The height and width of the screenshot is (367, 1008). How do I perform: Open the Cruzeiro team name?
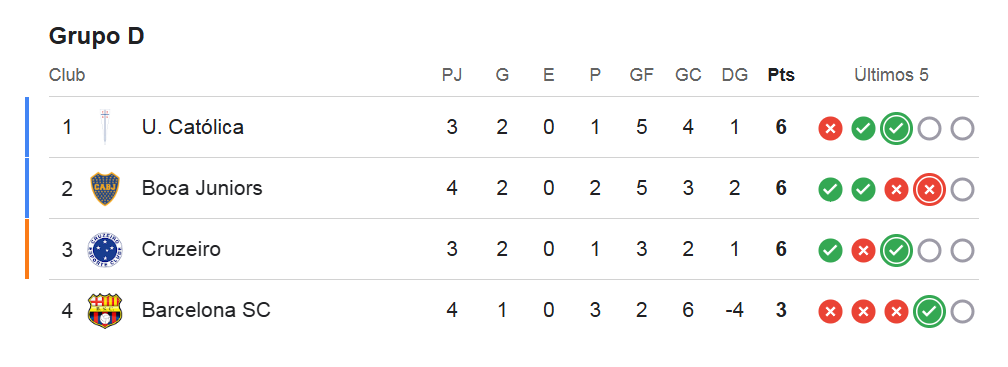click(181, 249)
